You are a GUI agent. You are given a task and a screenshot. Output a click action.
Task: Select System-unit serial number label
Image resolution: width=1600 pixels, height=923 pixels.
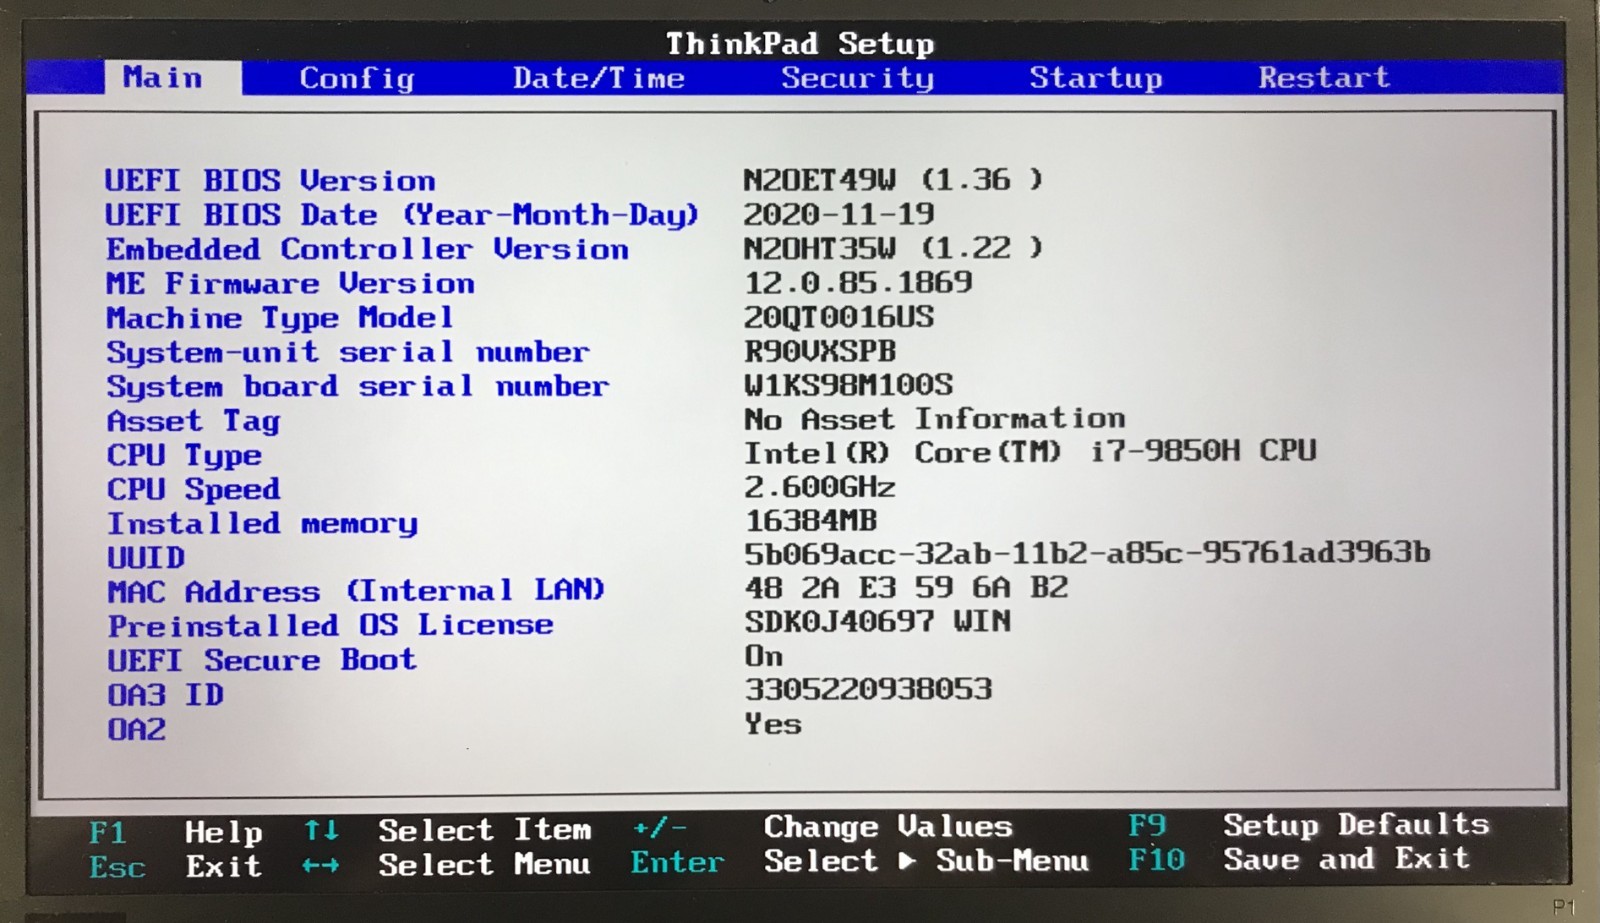pos(348,353)
